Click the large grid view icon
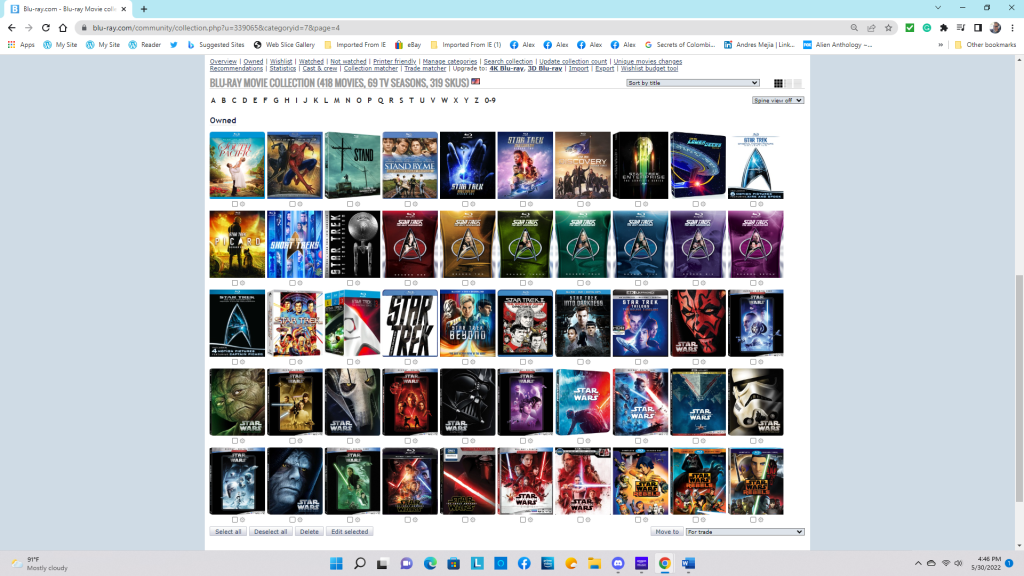This screenshot has height=576, width=1024. click(779, 83)
